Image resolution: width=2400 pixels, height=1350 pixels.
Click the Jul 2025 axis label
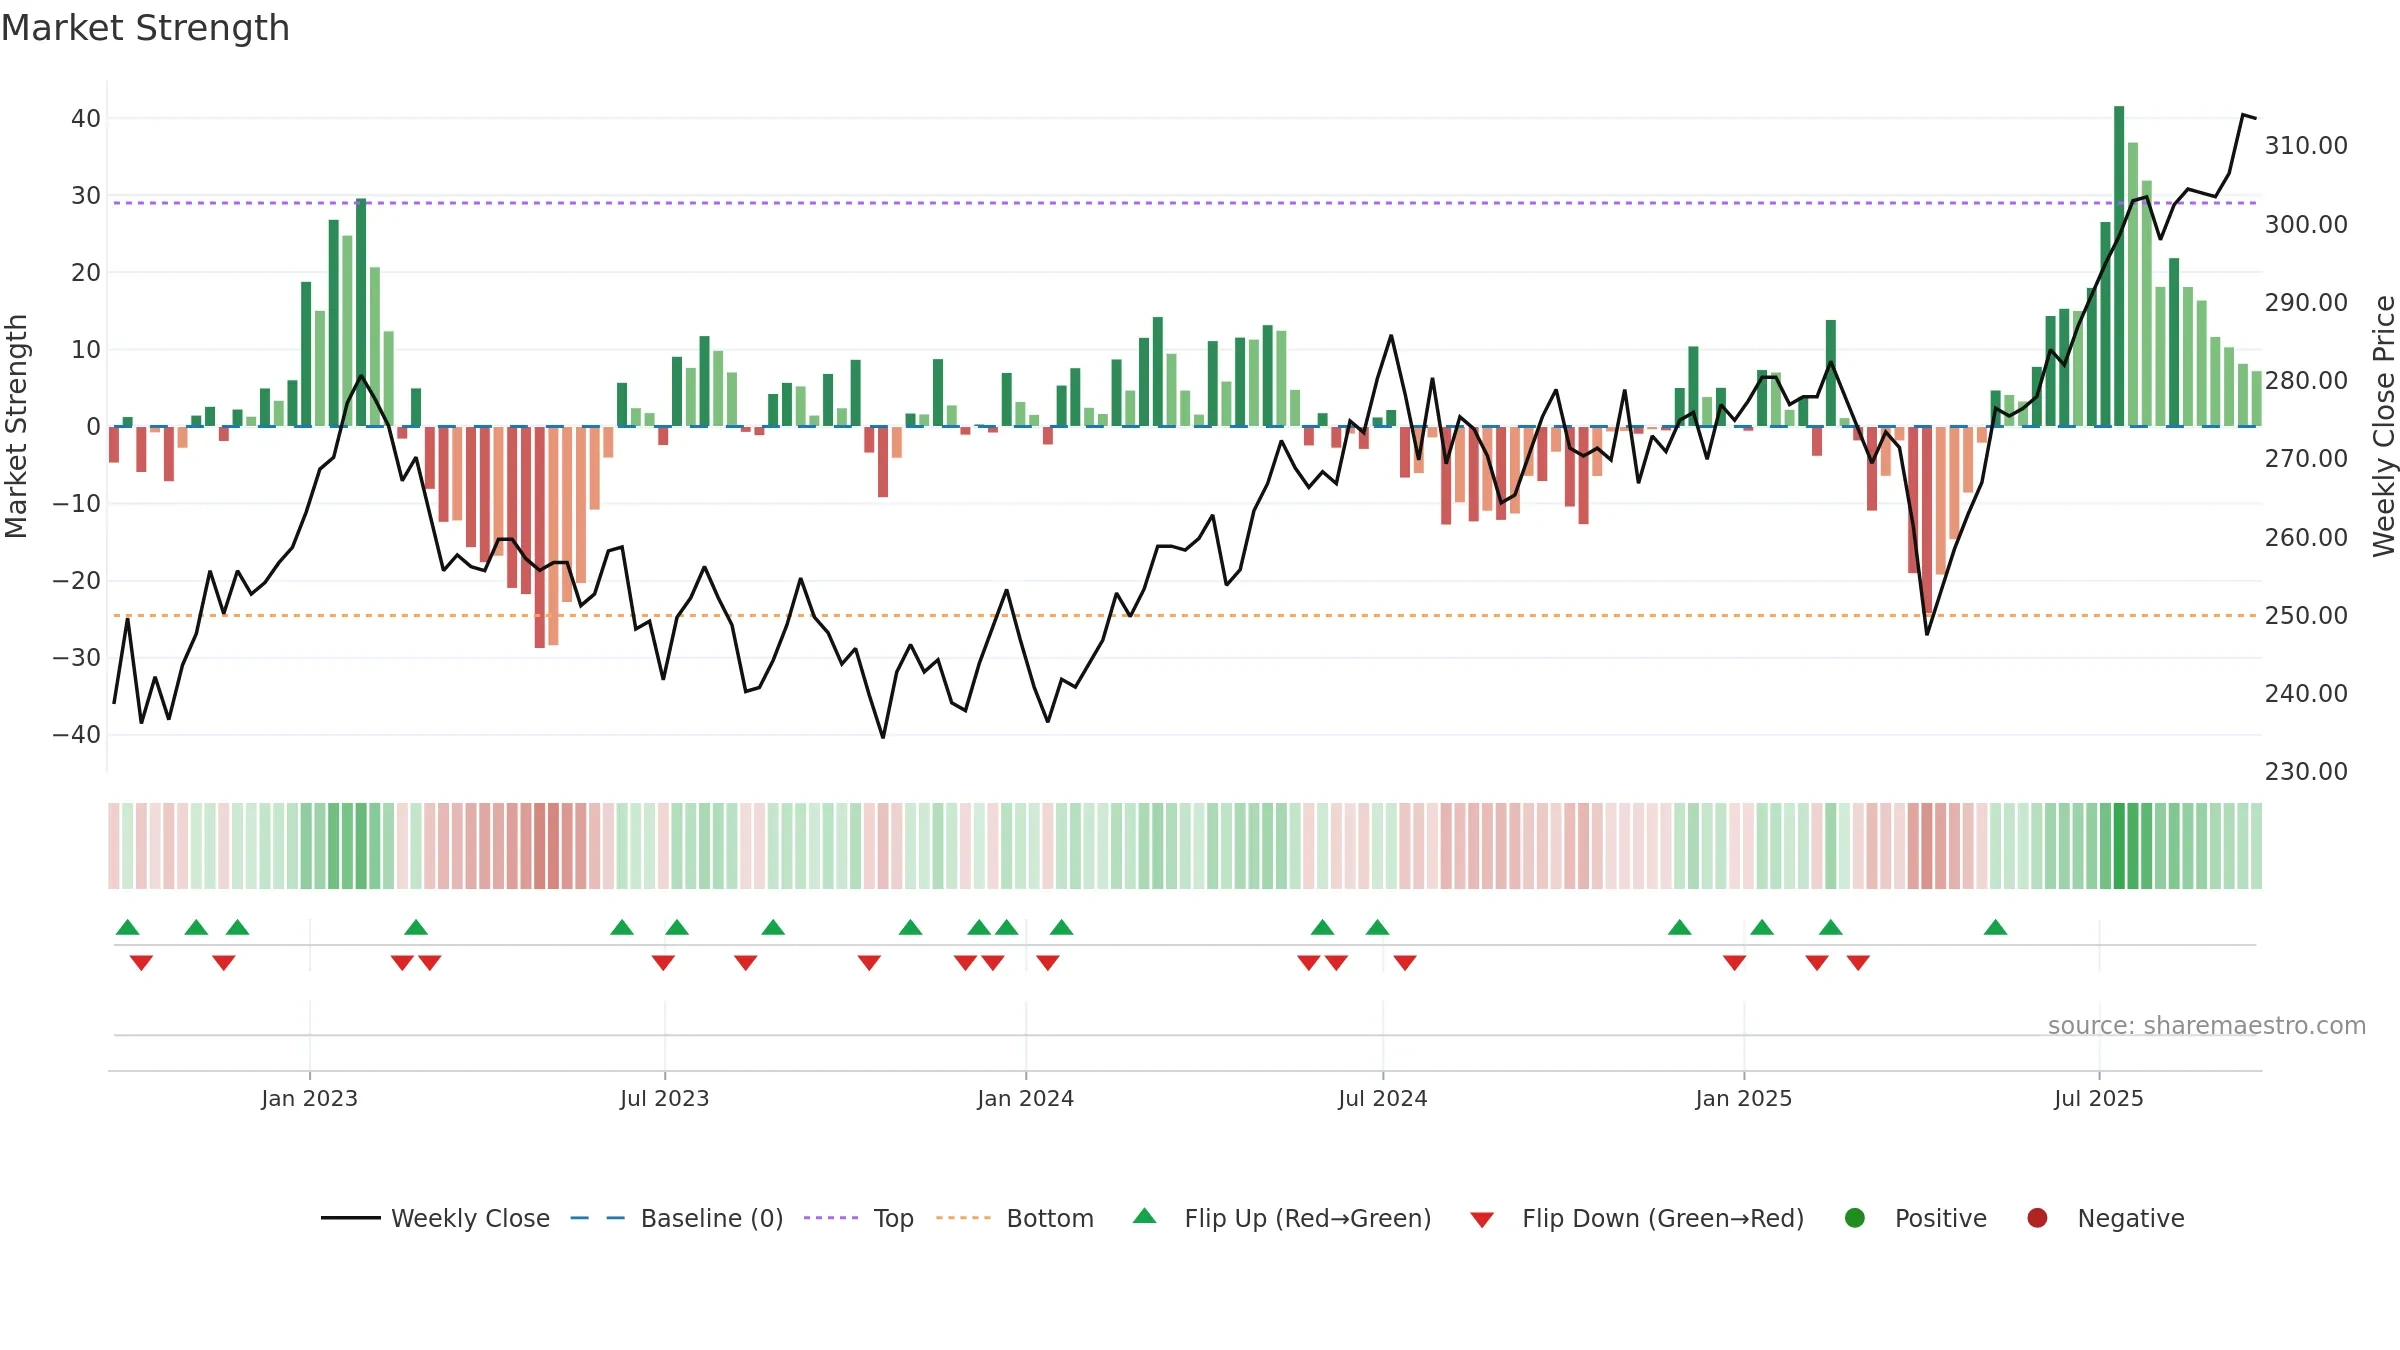(2098, 1098)
